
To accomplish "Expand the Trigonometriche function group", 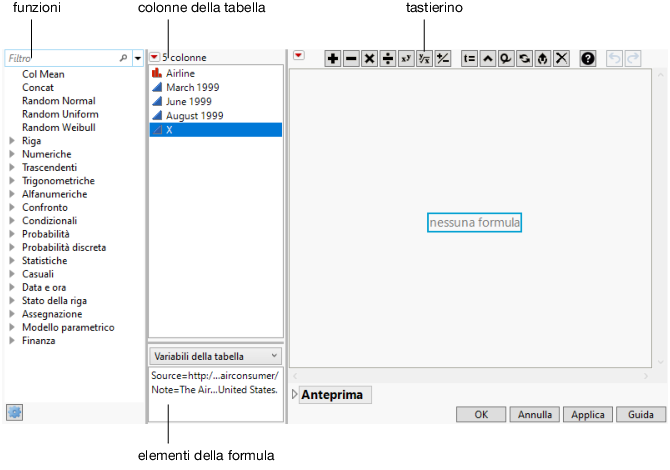I will (12, 180).
